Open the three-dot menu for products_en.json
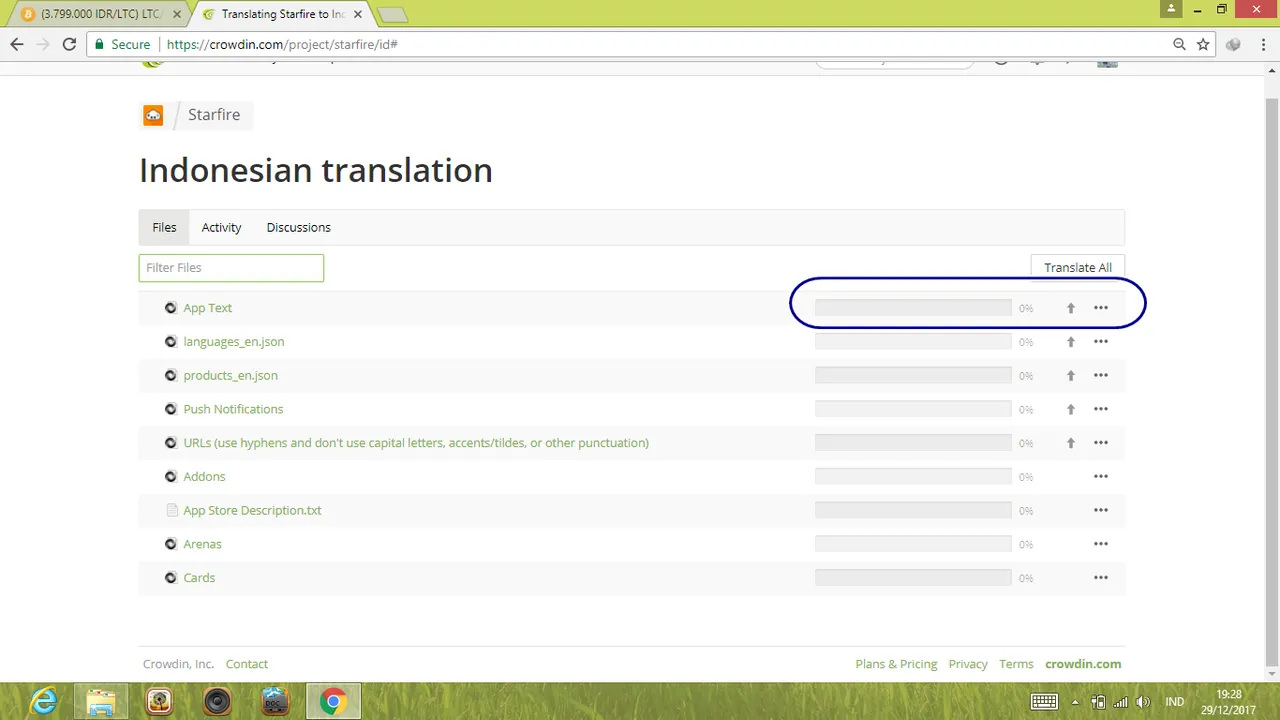This screenshot has width=1280, height=720. tap(1101, 375)
